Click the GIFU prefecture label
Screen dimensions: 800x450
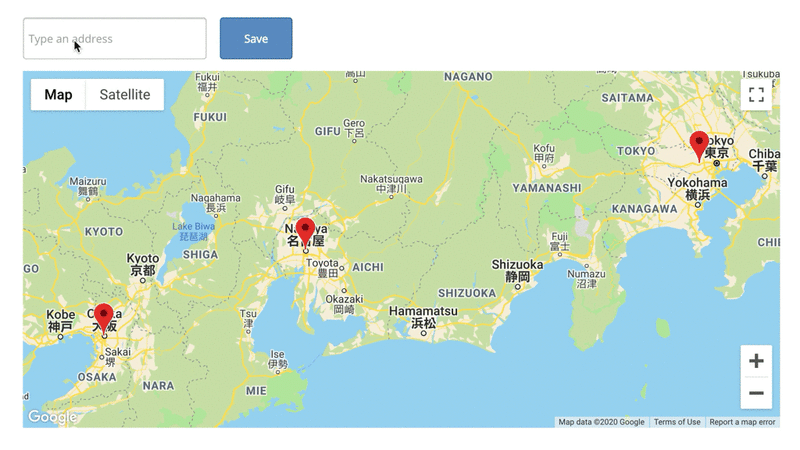pos(327,131)
